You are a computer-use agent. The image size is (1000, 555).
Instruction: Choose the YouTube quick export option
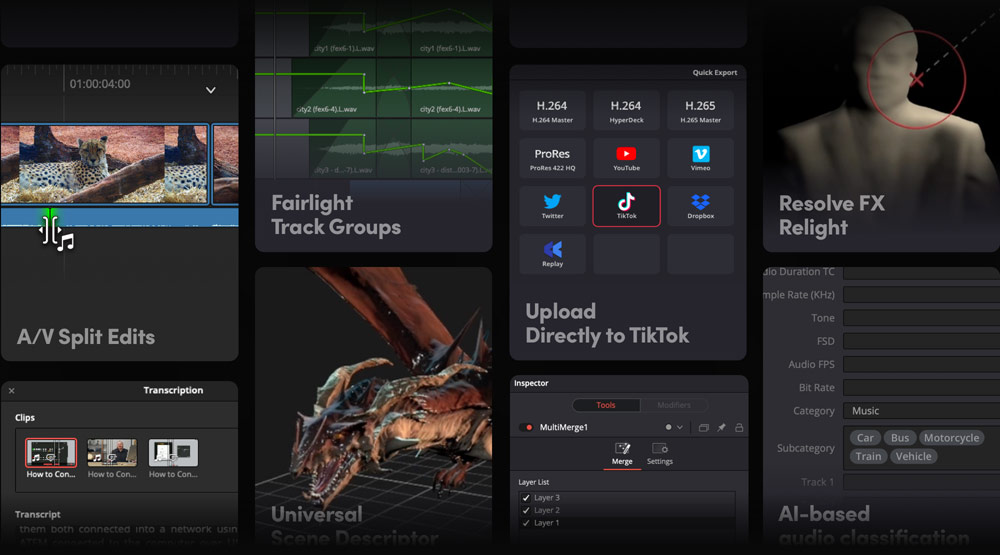[x=626, y=158]
